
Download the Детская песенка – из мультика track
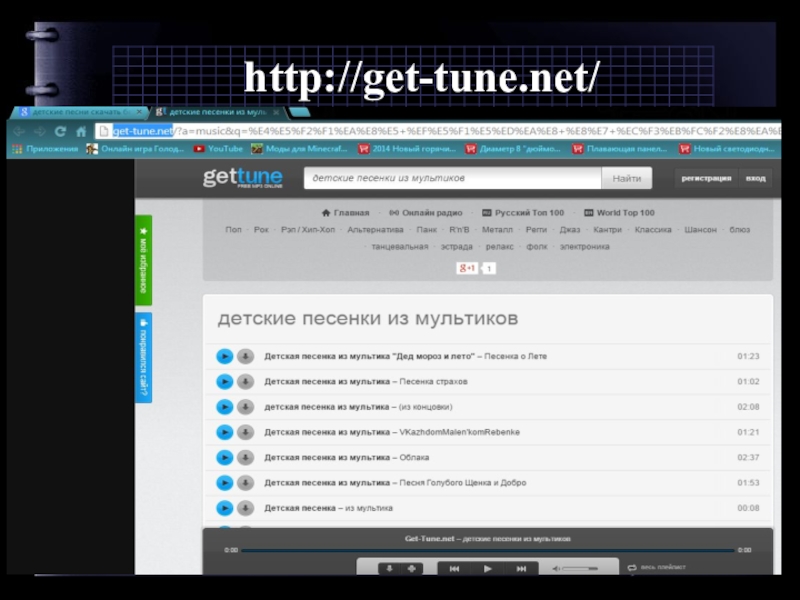point(245,508)
